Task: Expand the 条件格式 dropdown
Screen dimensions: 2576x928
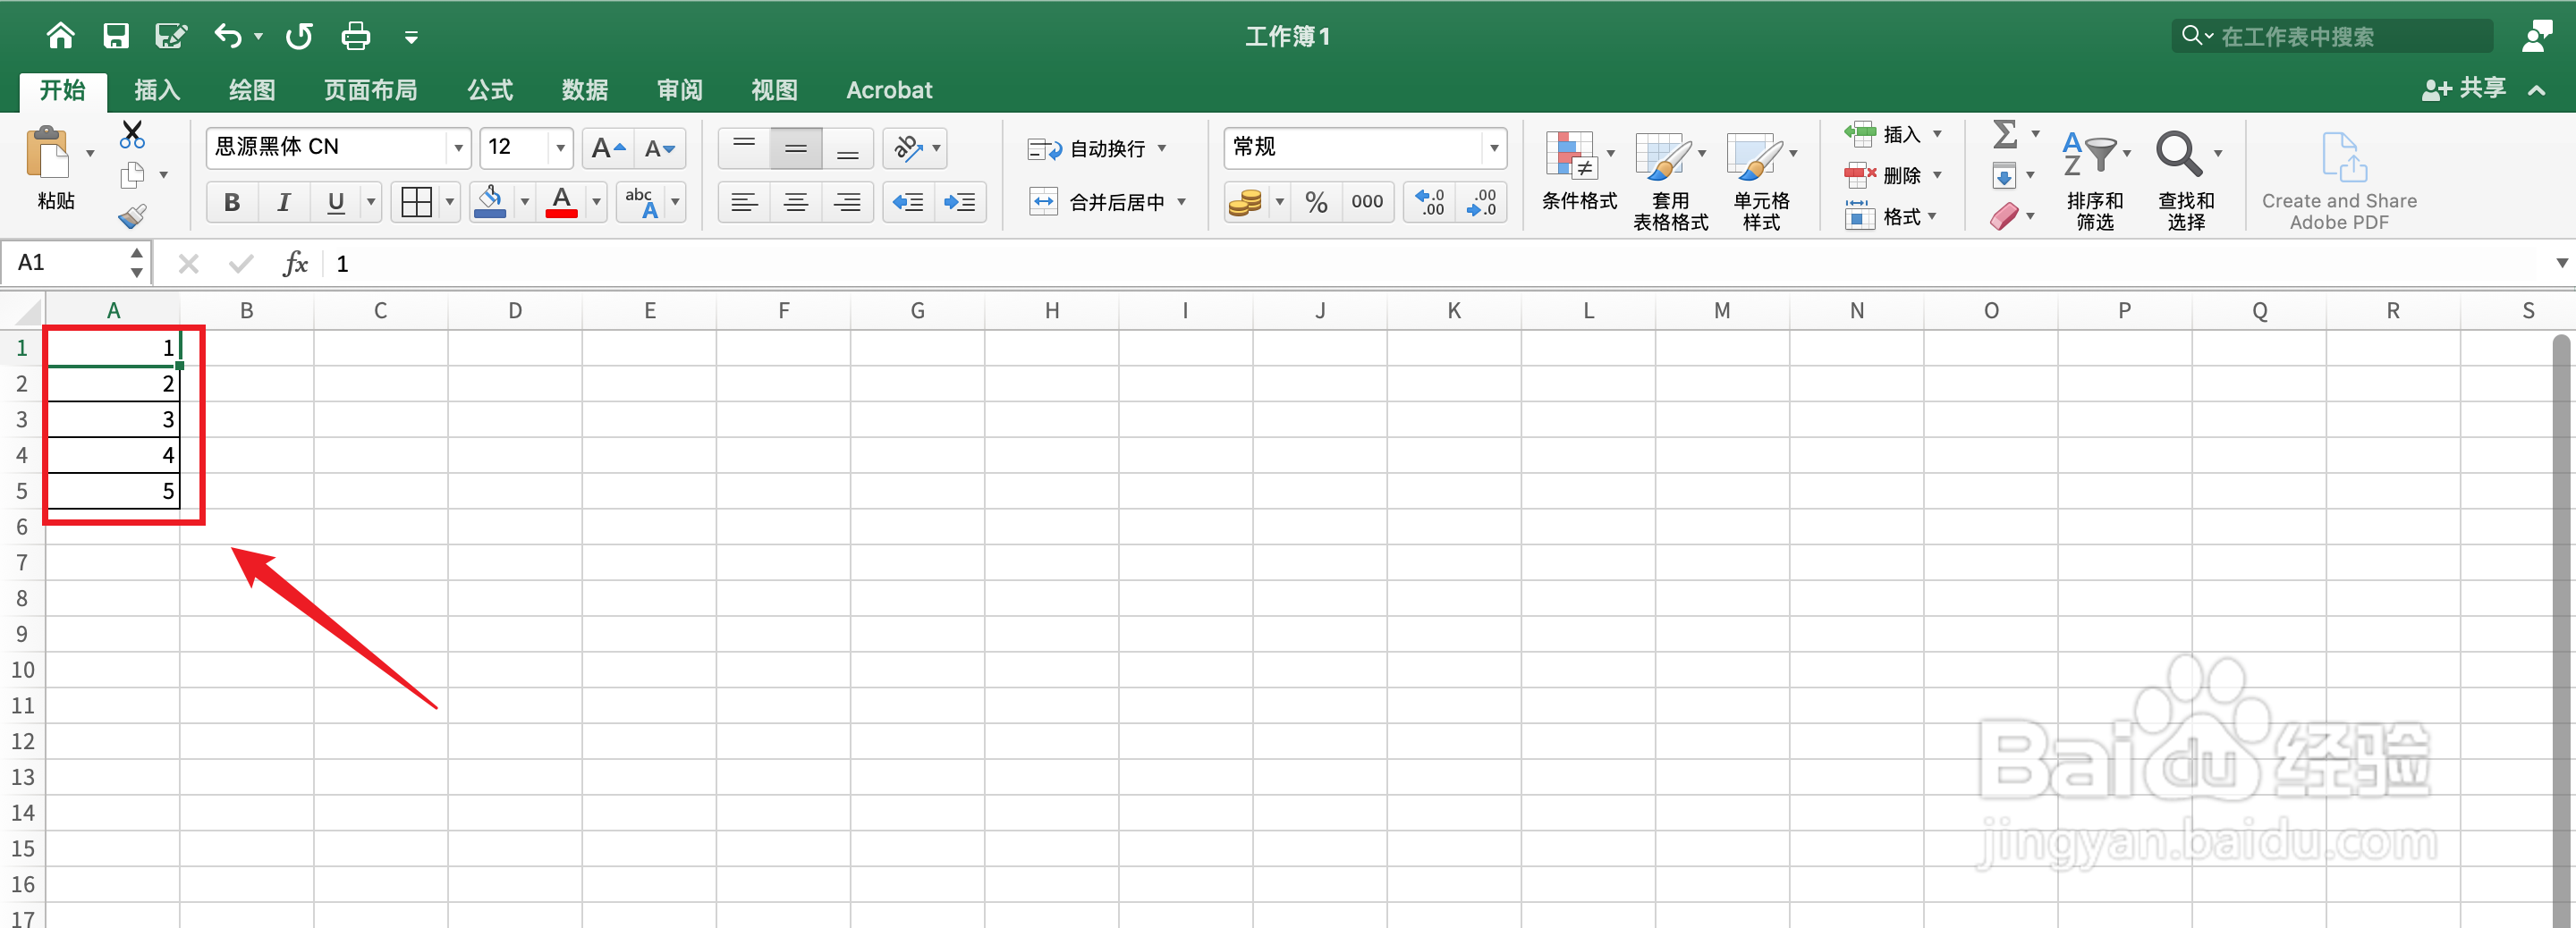Action: (1610, 154)
